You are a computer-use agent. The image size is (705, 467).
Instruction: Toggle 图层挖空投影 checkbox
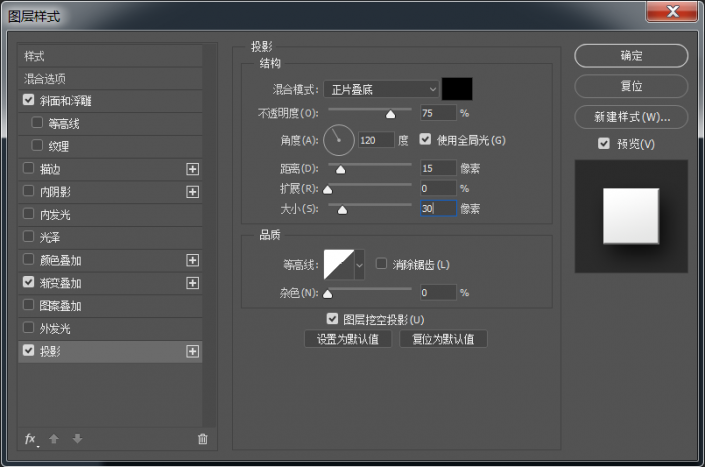click(x=332, y=319)
